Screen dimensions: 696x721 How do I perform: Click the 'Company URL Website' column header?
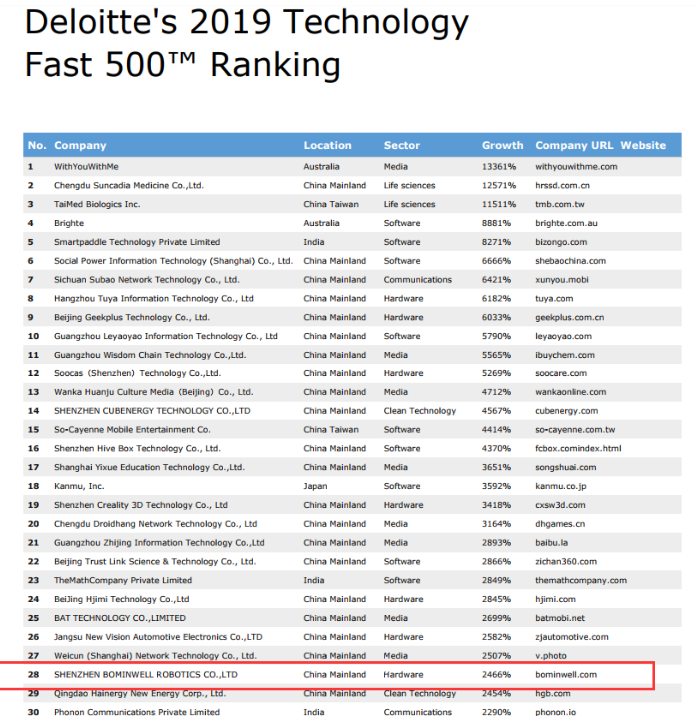pyautogui.click(x=600, y=145)
